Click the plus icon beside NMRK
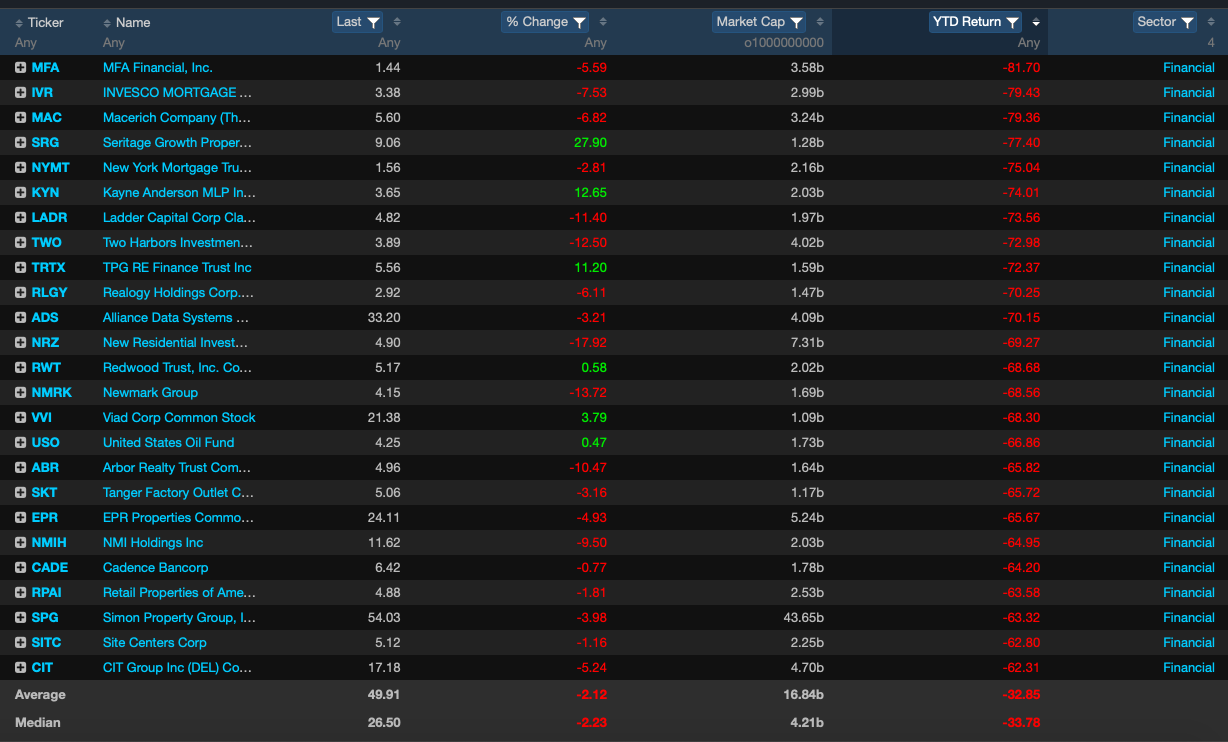Viewport: 1228px width, 742px height. (20, 392)
